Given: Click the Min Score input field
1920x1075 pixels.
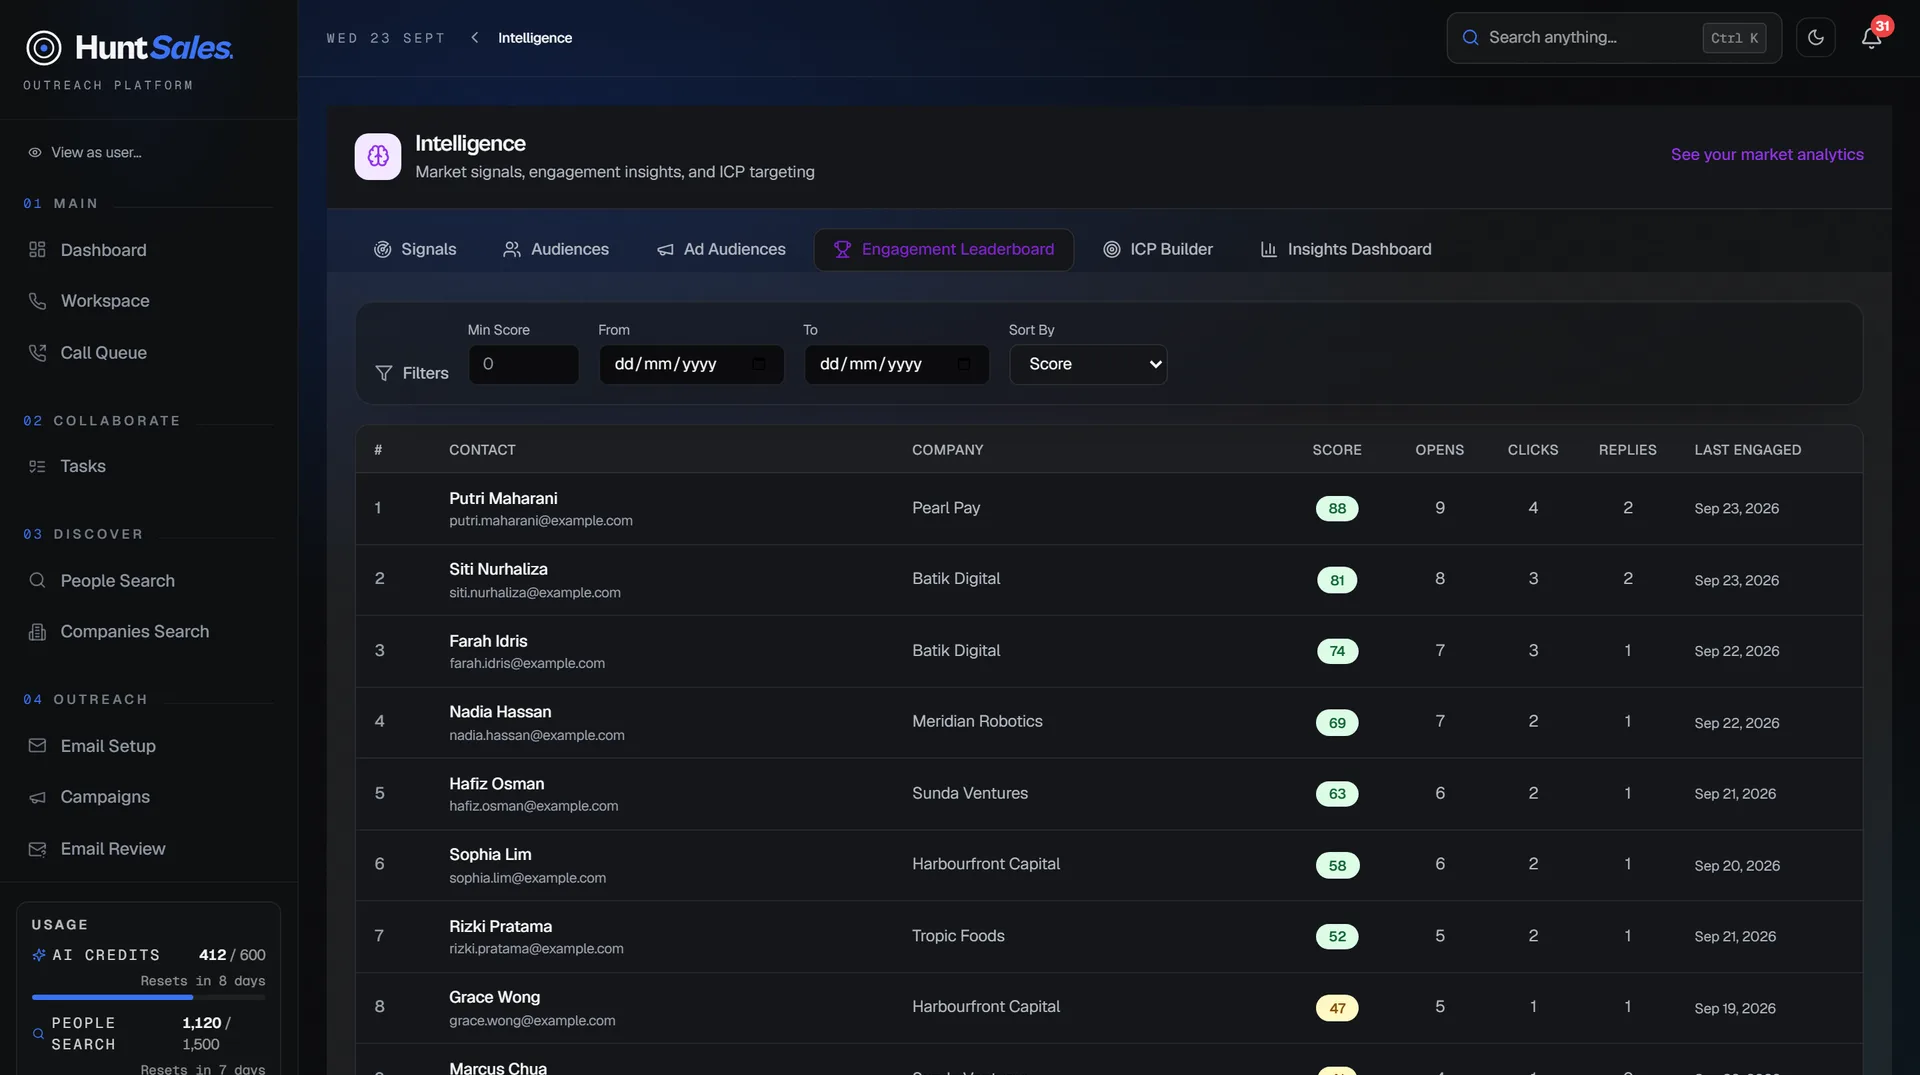Looking at the screenshot, I should pyautogui.click(x=523, y=364).
